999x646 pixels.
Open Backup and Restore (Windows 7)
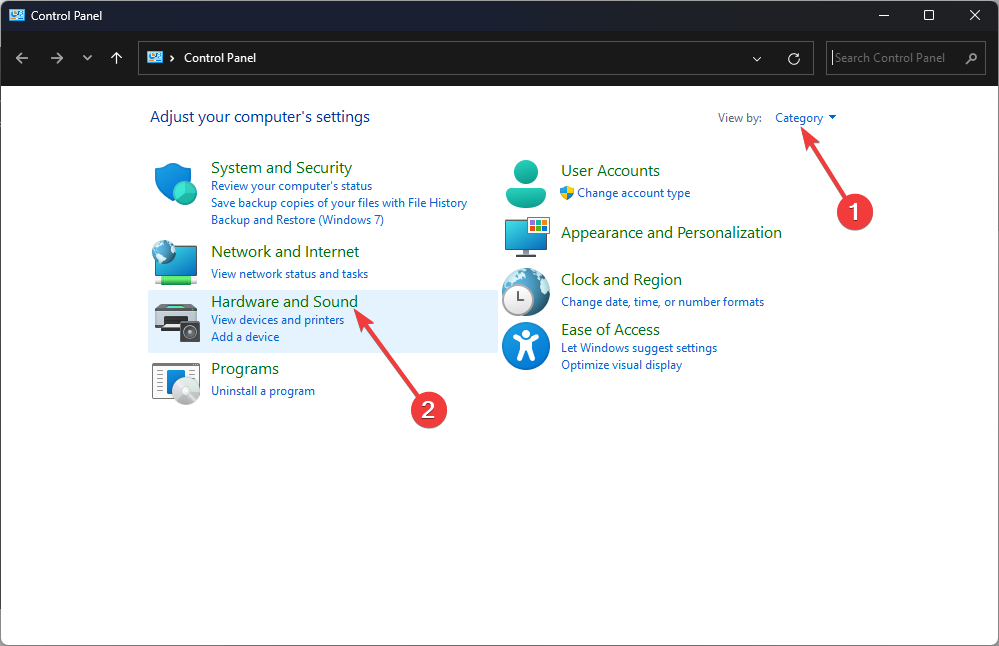click(297, 220)
